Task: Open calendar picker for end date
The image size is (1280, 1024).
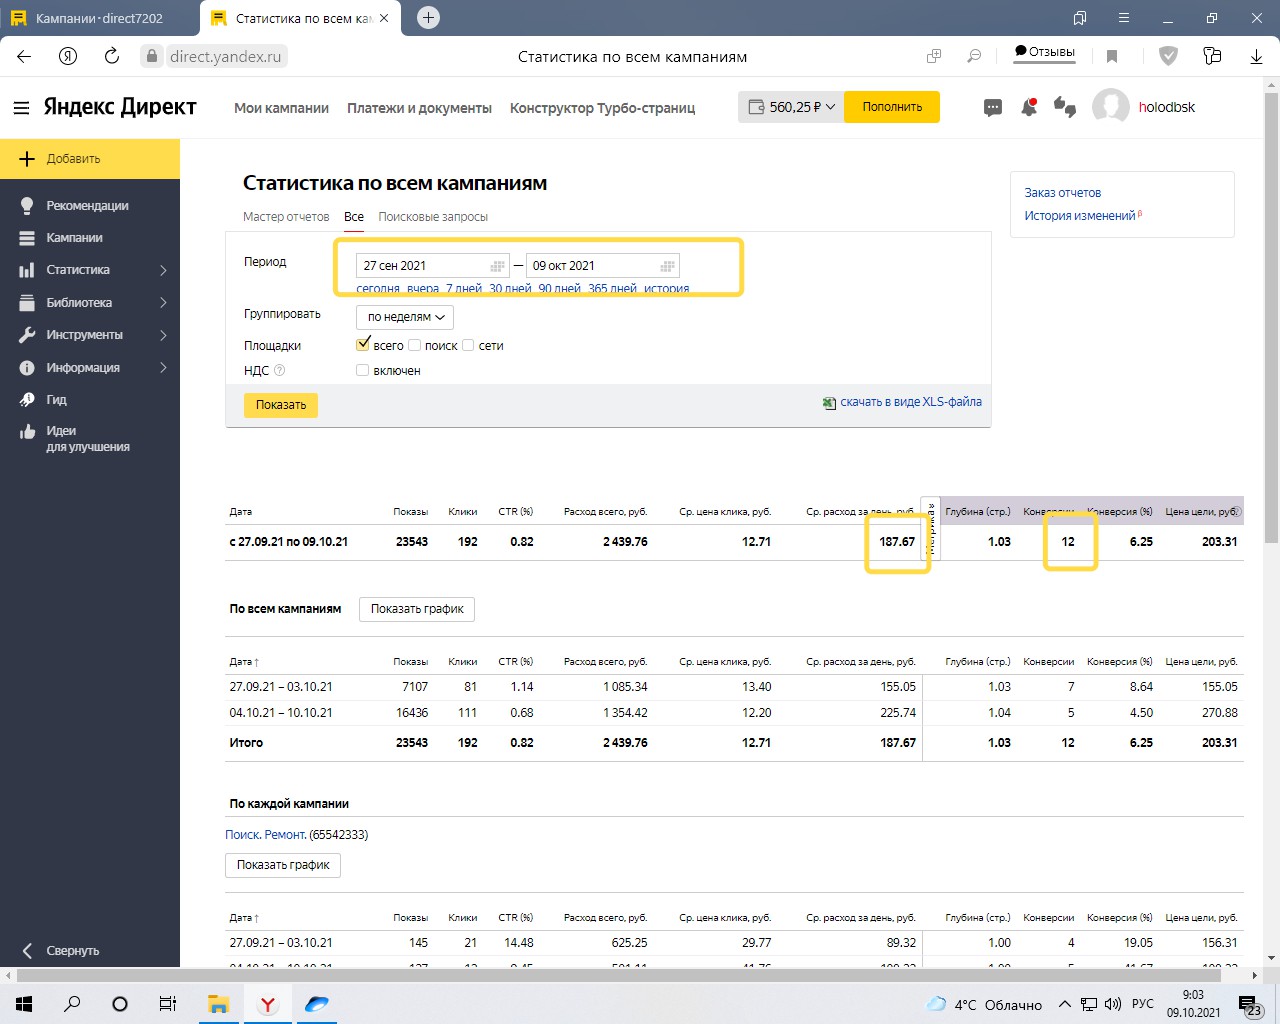Action: 667,266
